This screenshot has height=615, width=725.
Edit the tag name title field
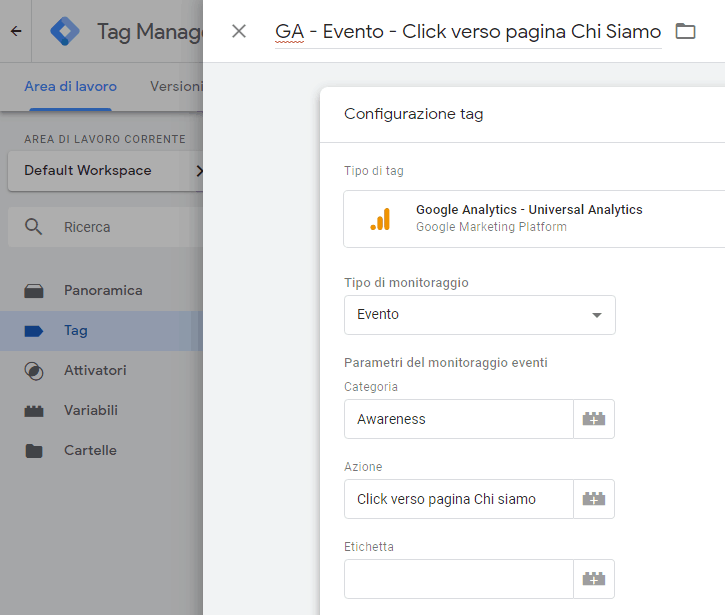coord(468,31)
